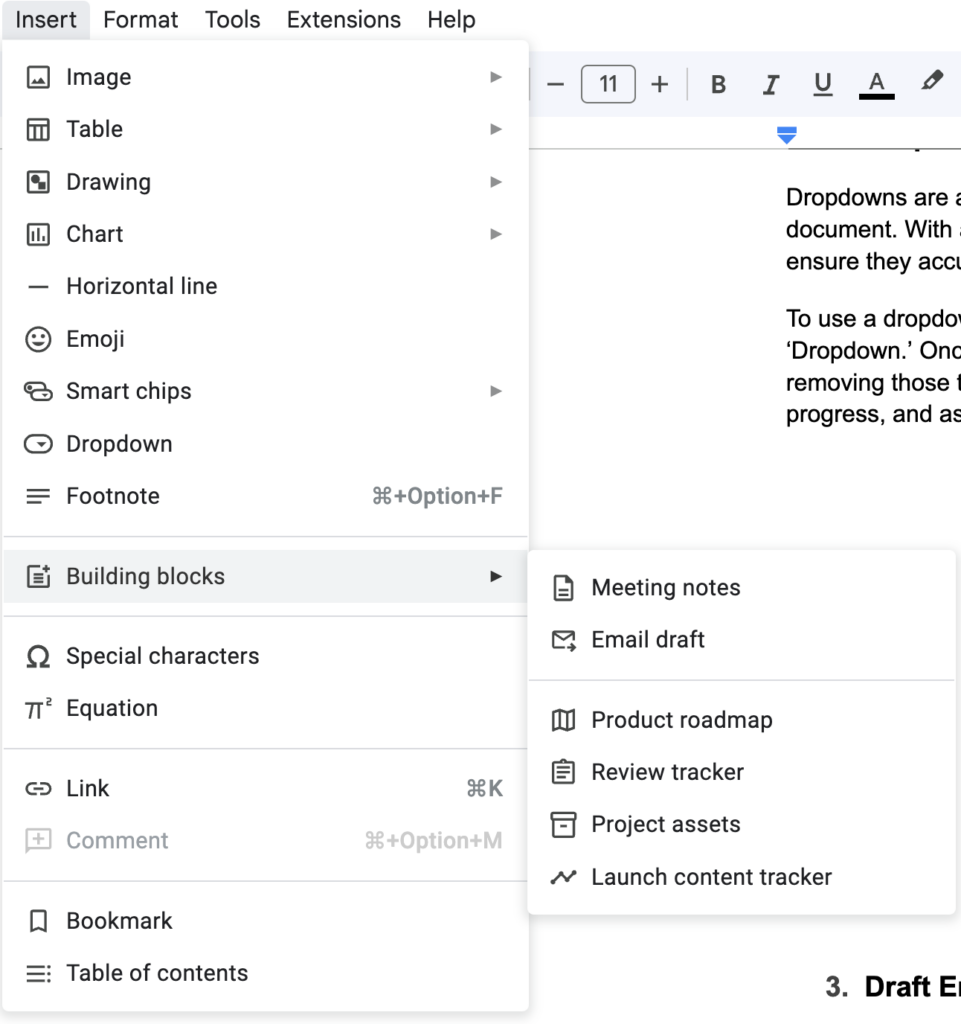This screenshot has width=961, height=1024.
Task: Open the text color picker
Action: coord(875,84)
